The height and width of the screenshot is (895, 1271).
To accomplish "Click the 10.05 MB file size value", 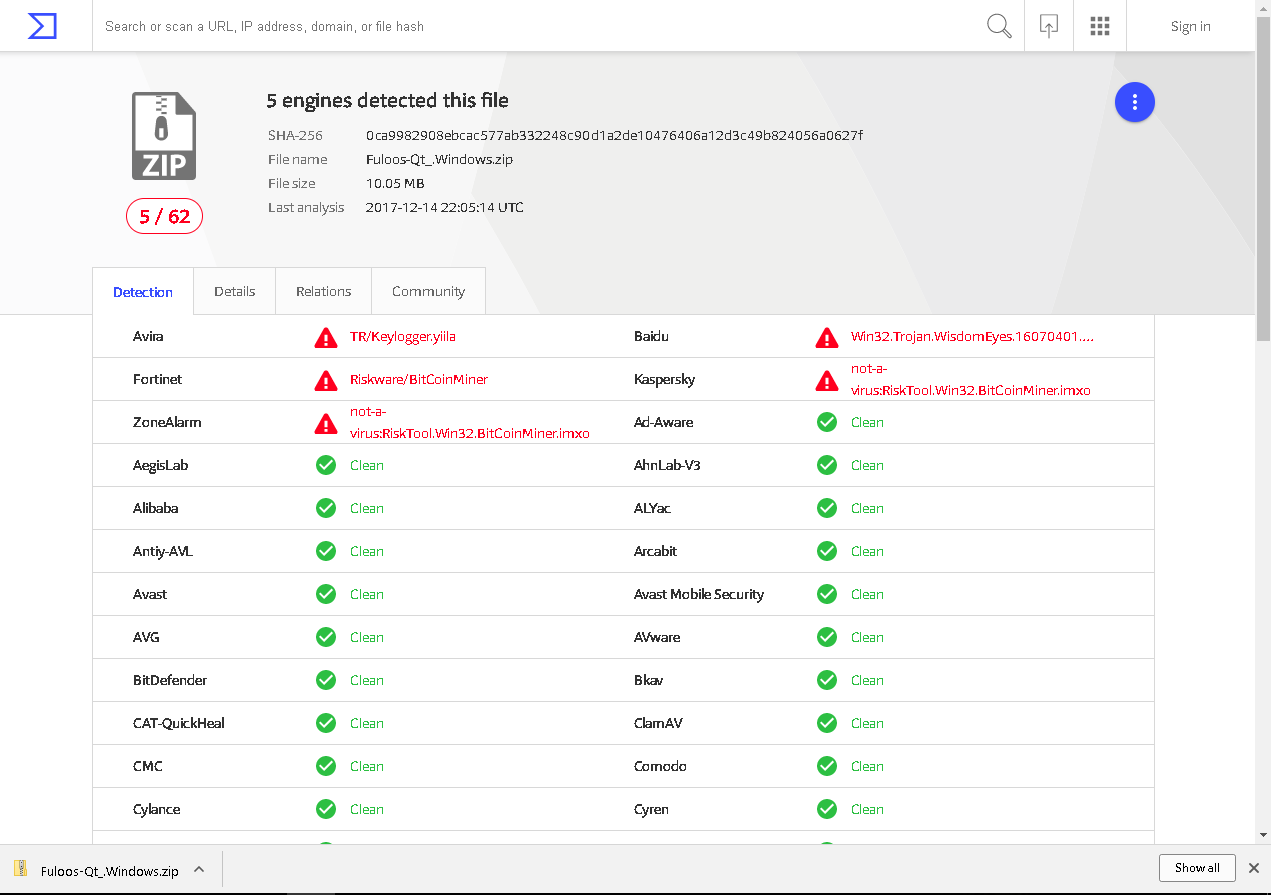I will click(395, 184).
